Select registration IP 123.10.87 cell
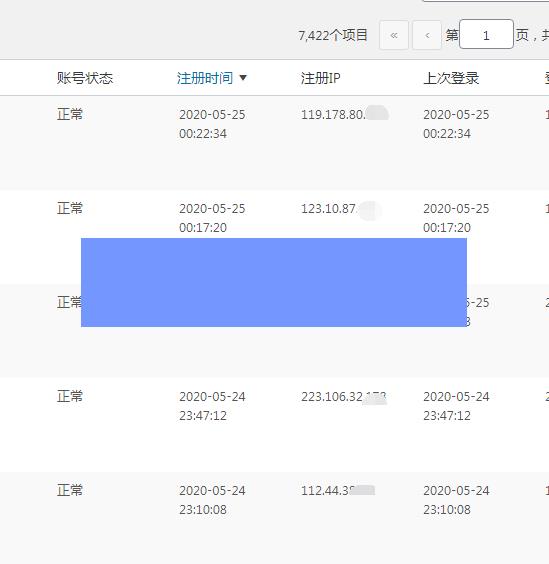 coord(341,209)
